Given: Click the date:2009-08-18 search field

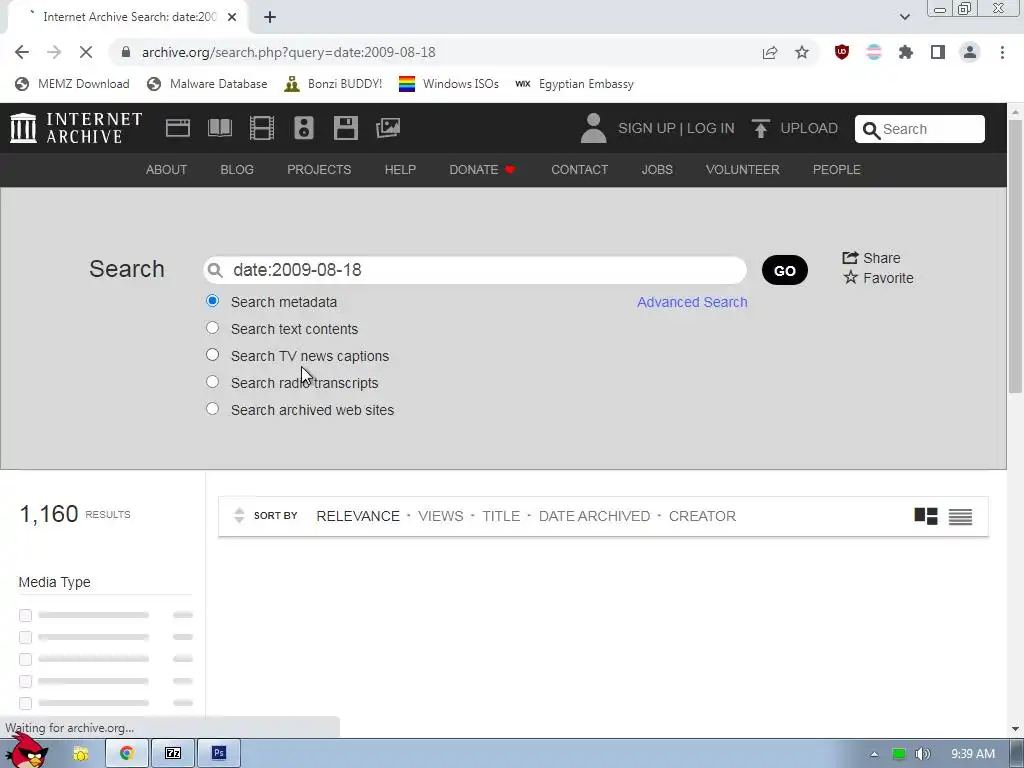Looking at the screenshot, I should [475, 270].
